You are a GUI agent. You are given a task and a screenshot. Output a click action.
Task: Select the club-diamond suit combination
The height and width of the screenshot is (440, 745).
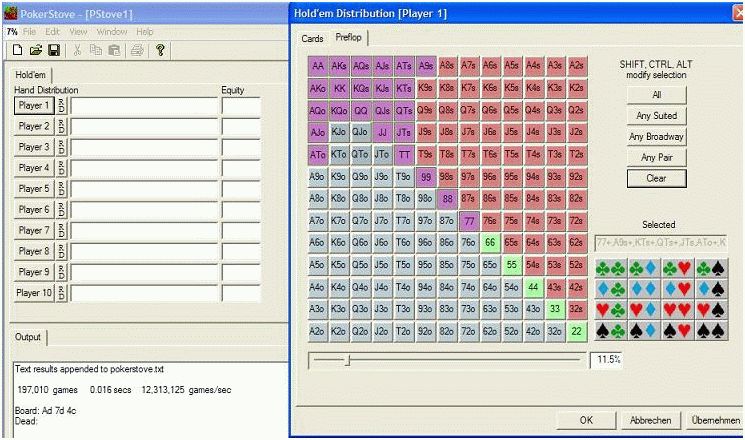pos(644,269)
